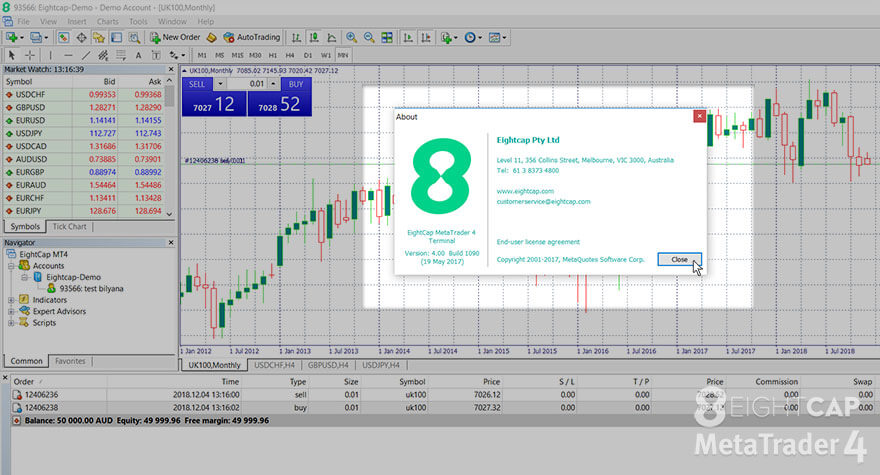Open the New Chart toolbar icon
The height and width of the screenshot is (475, 880).
[11, 38]
